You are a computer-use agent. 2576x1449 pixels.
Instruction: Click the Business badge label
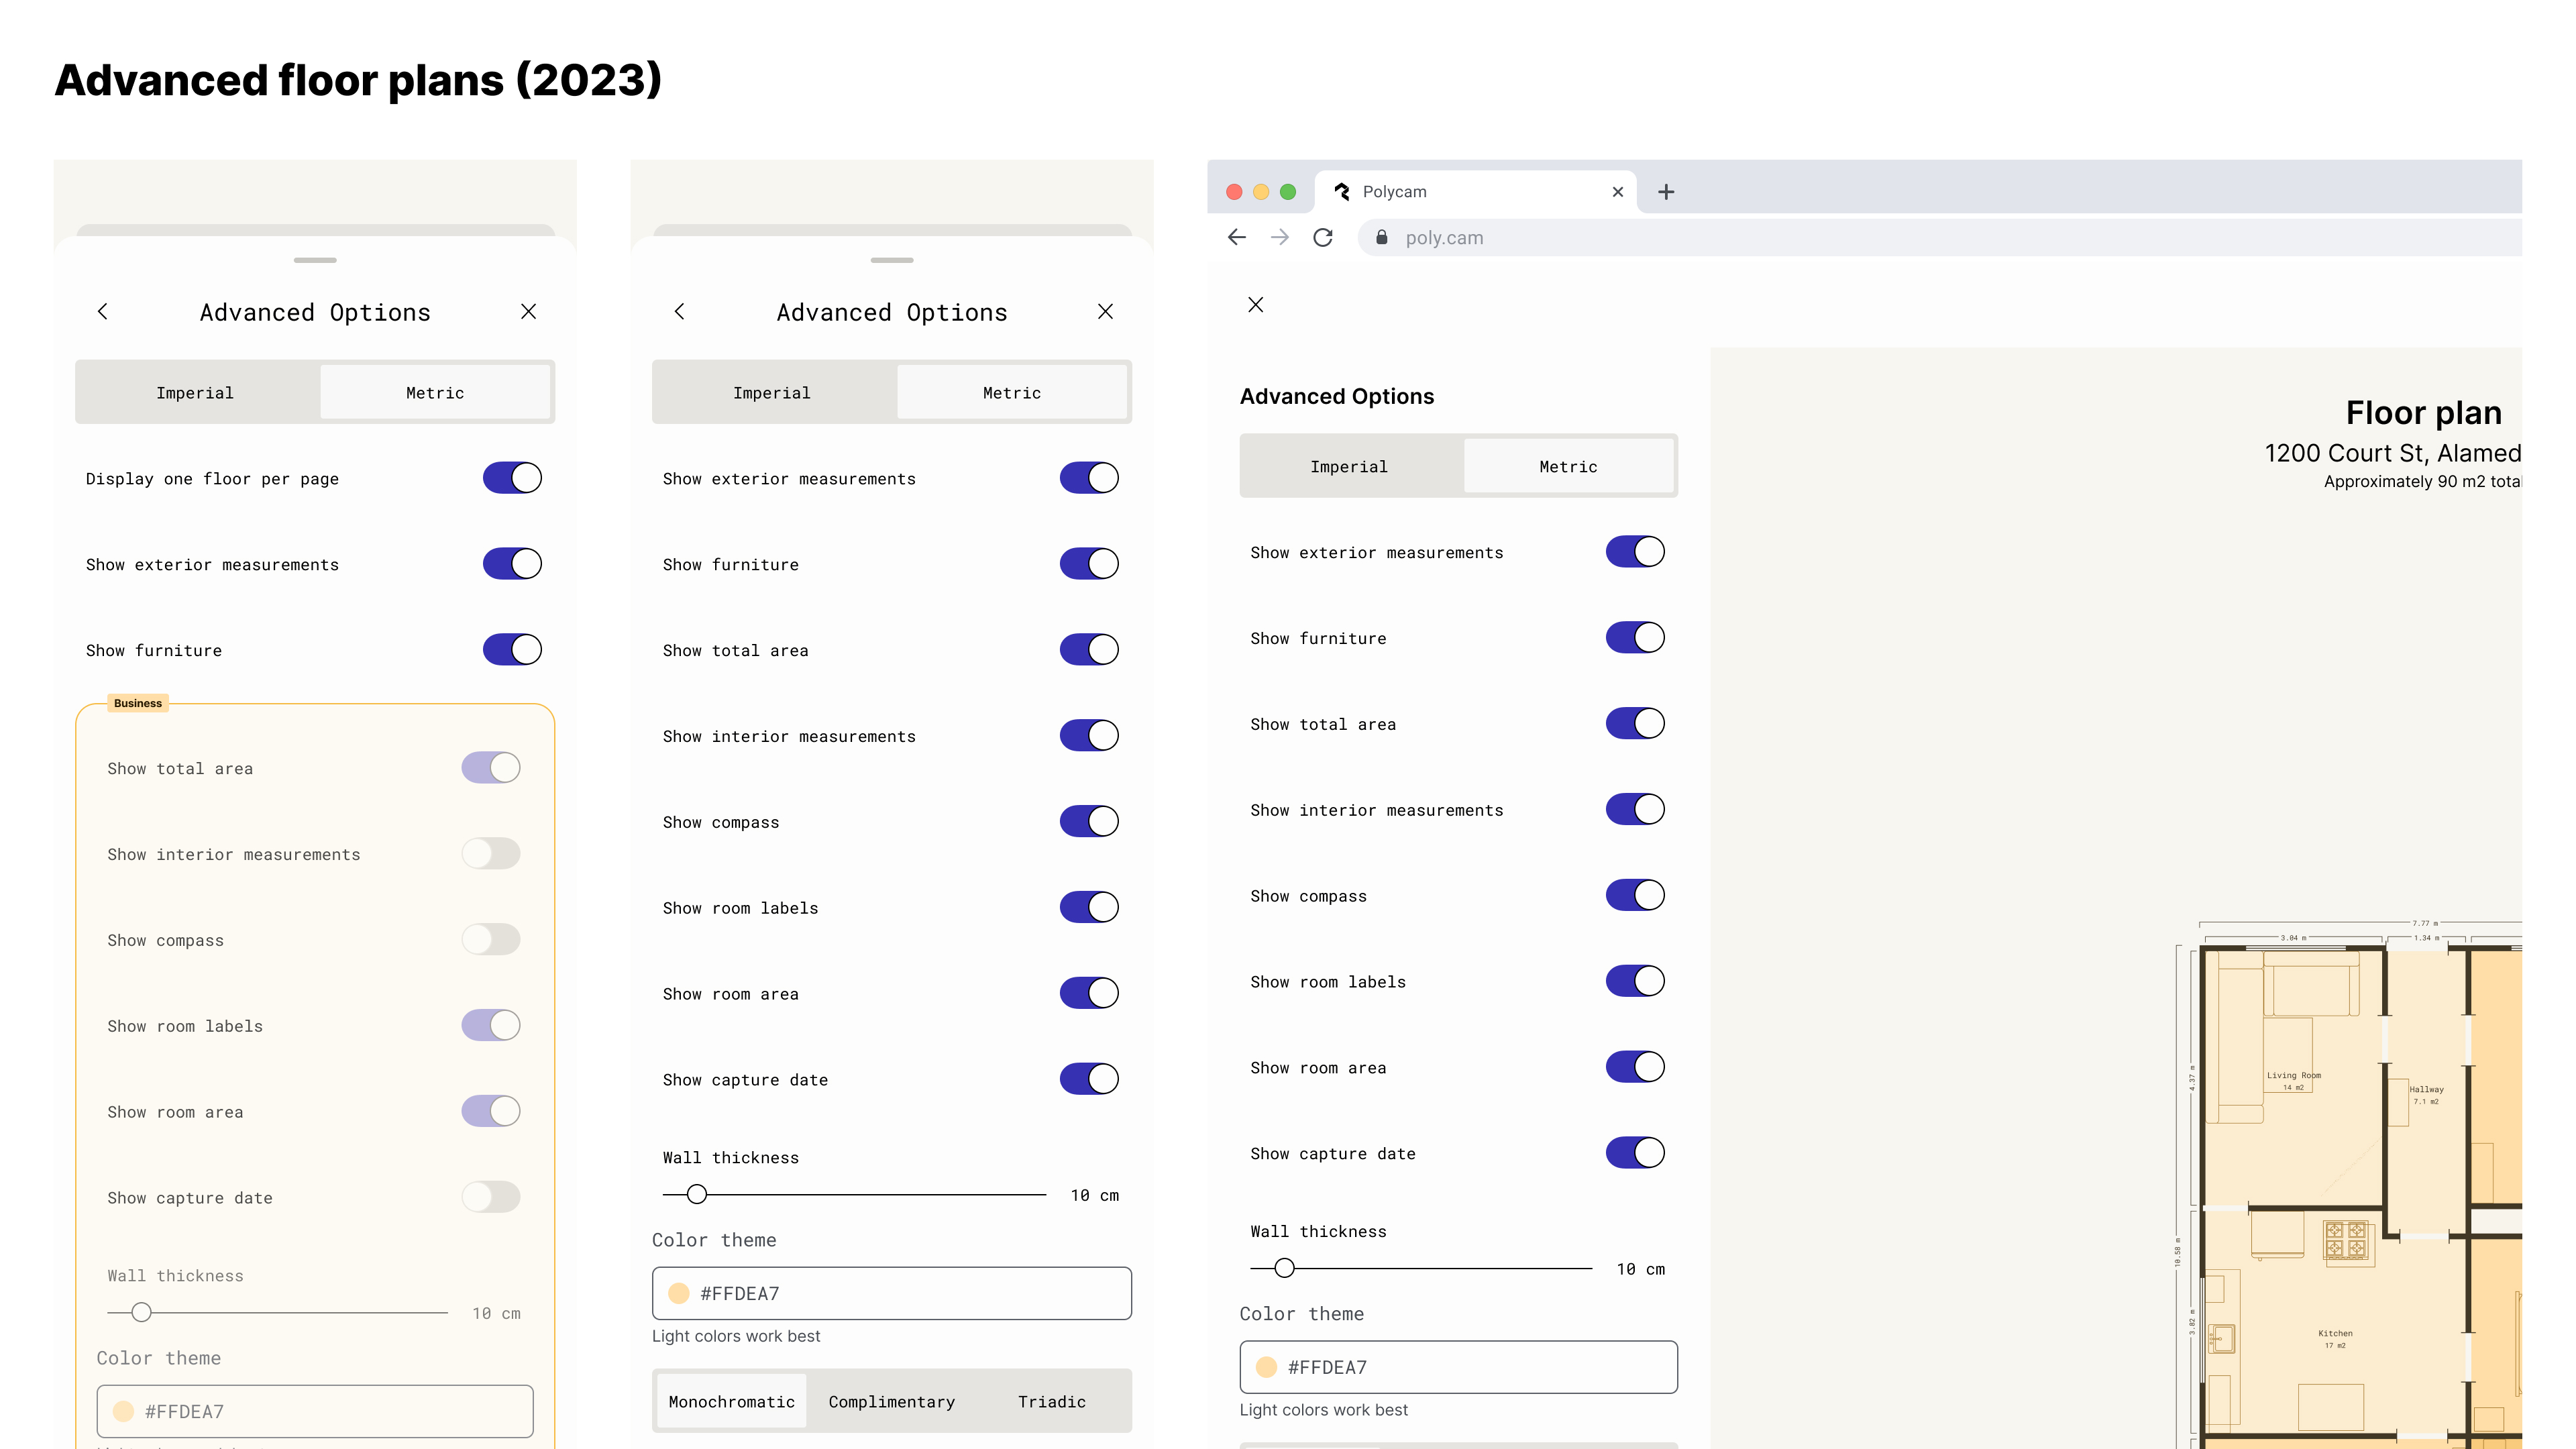coord(138,704)
